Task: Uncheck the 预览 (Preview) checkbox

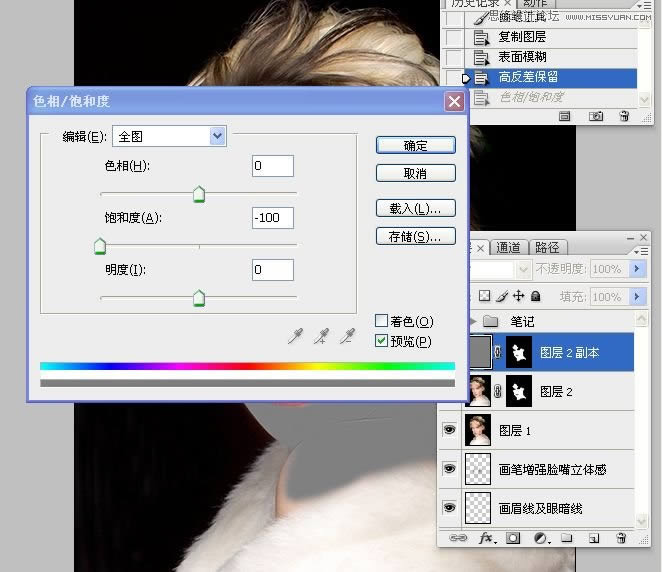Action: (x=381, y=341)
